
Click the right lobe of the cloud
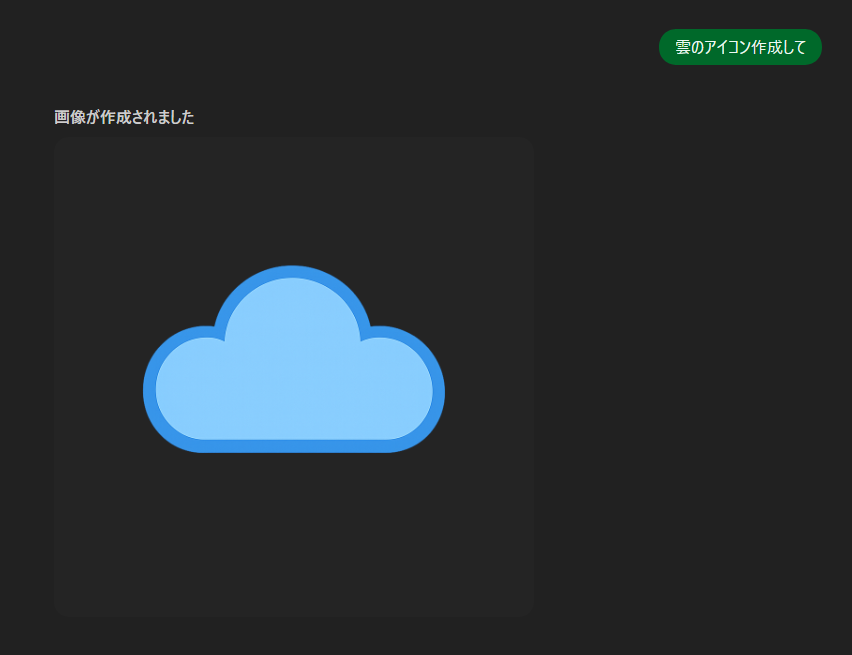click(400, 388)
